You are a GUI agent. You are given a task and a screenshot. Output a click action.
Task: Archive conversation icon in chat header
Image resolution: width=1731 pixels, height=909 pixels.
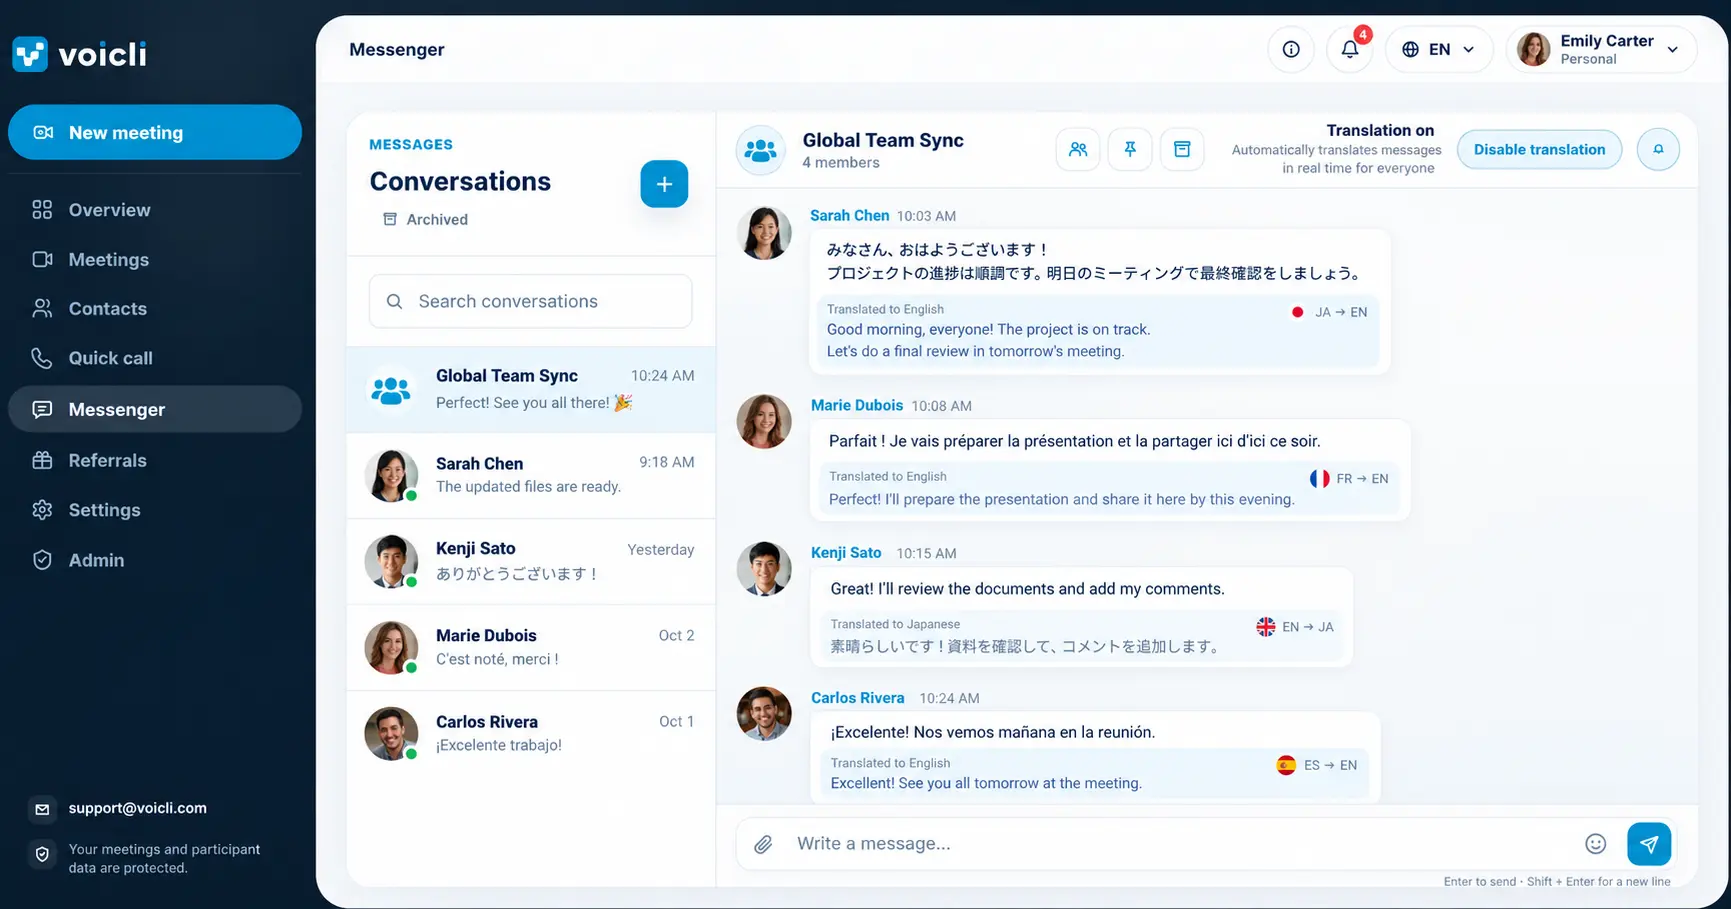(x=1182, y=149)
